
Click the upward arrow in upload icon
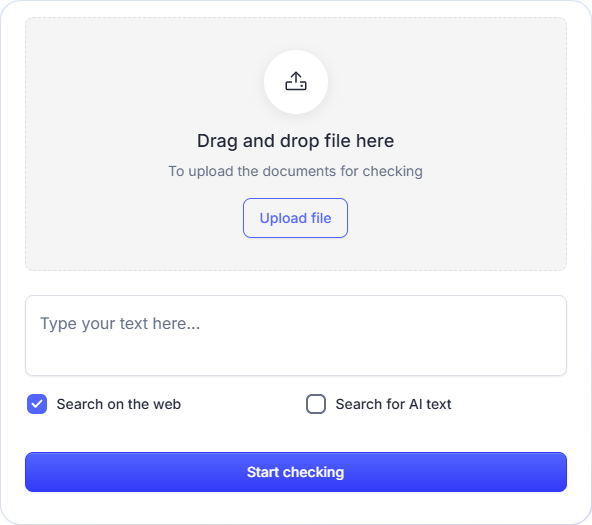point(296,77)
